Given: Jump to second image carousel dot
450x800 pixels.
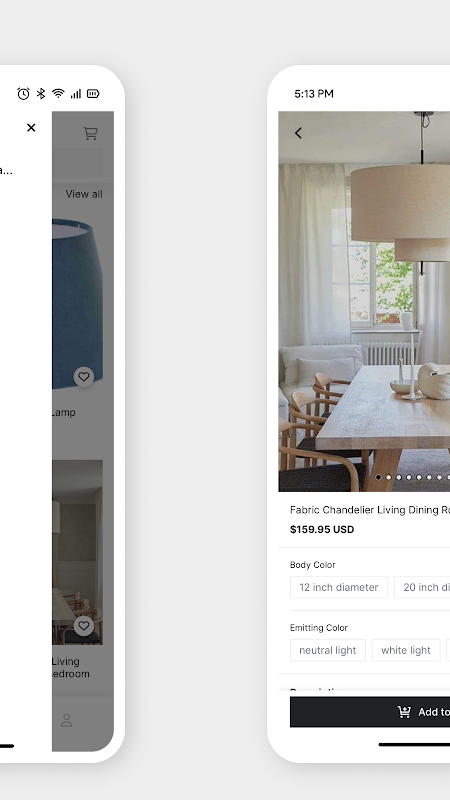Looking at the screenshot, I should pos(389,478).
